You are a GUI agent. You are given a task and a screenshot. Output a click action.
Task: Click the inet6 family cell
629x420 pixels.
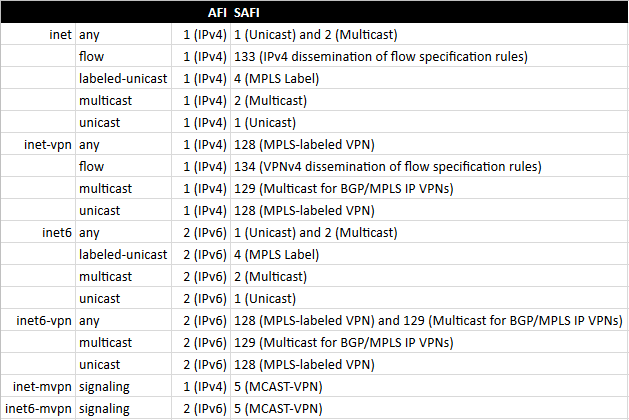click(x=55, y=232)
